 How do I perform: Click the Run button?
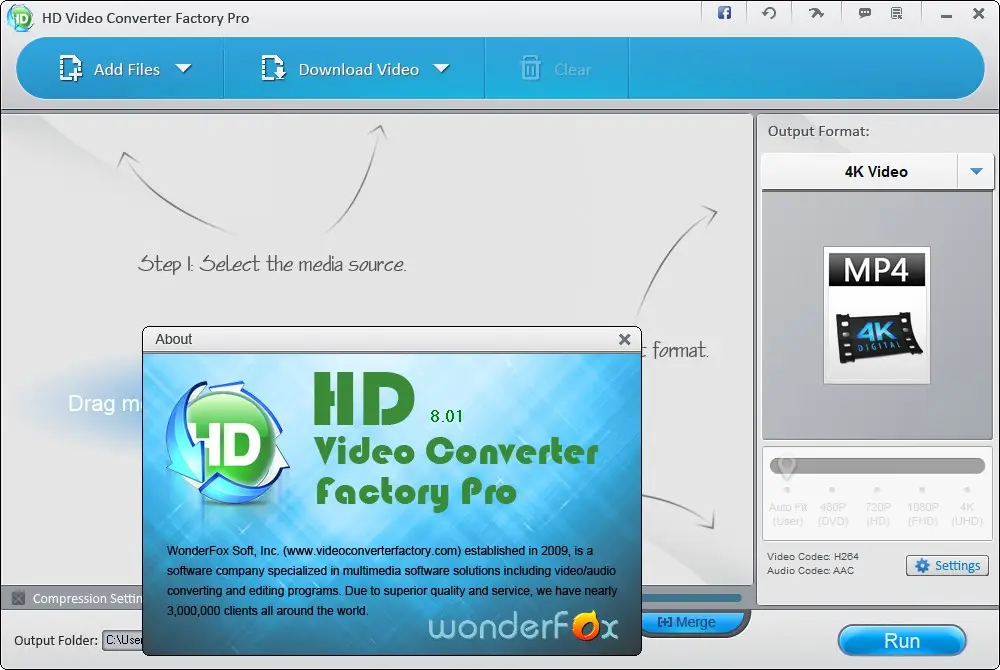tap(902, 641)
